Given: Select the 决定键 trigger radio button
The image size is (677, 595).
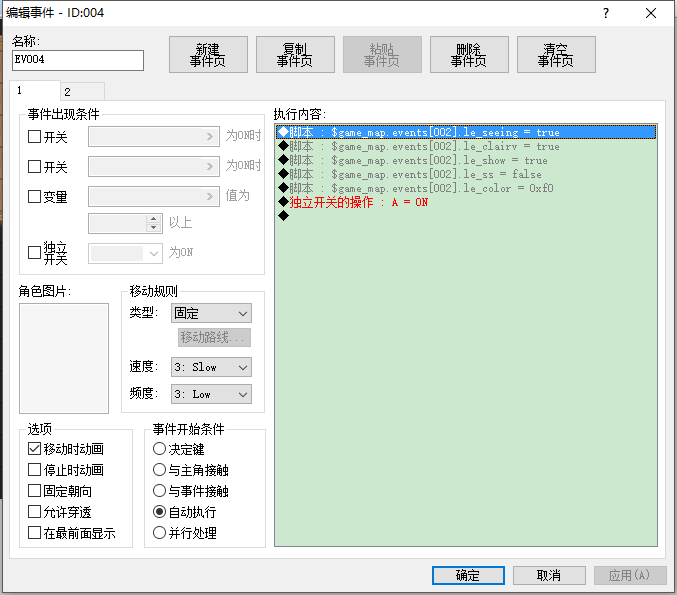Looking at the screenshot, I should pos(159,449).
